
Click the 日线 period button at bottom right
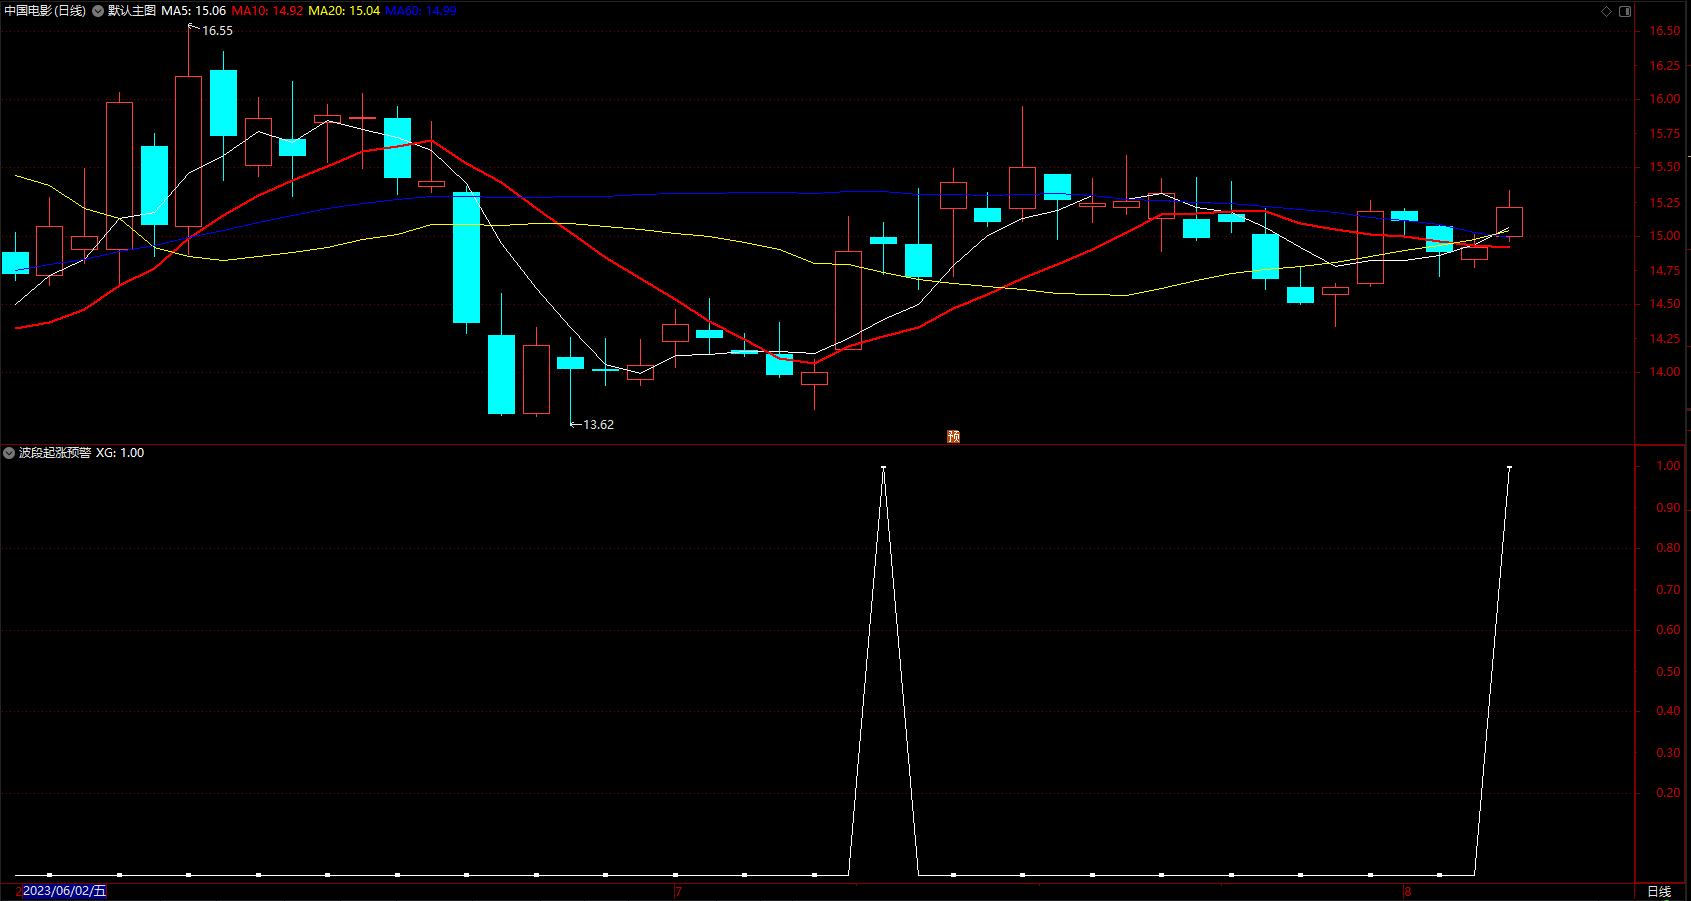[1659, 891]
